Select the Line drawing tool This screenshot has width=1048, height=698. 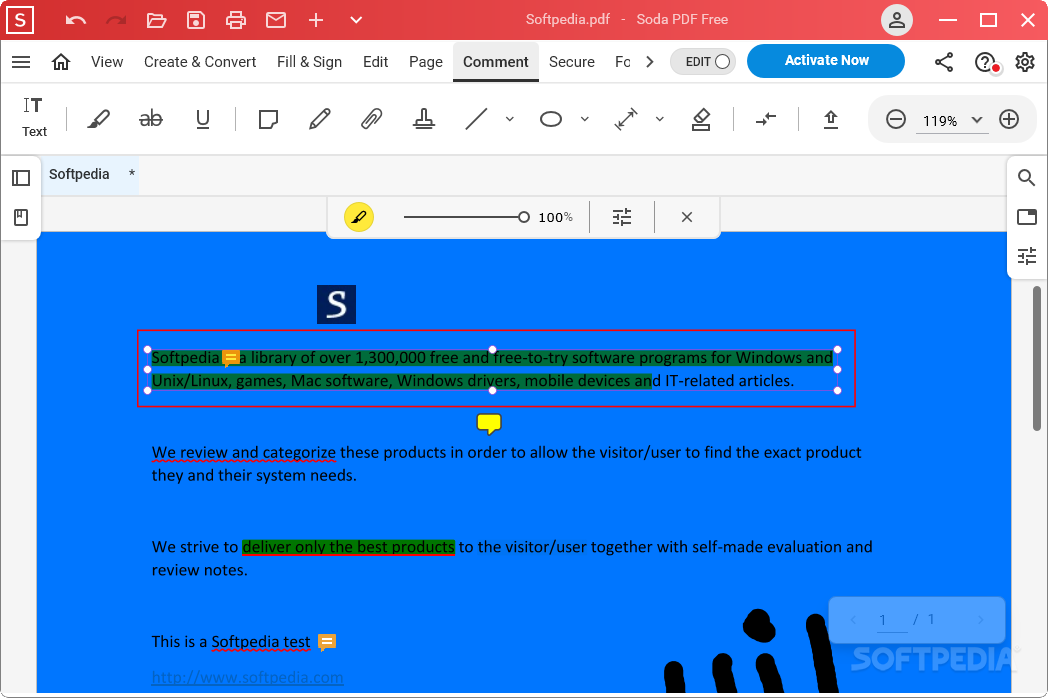[476, 120]
